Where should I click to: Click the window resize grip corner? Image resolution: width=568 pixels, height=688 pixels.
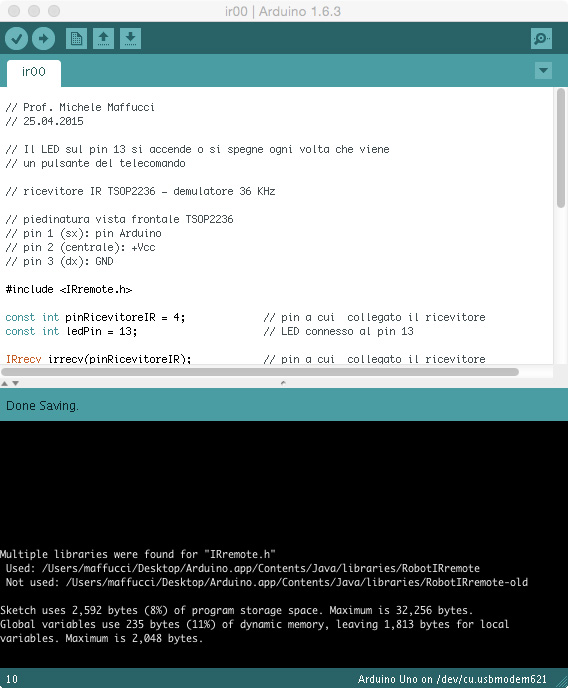(x=561, y=681)
